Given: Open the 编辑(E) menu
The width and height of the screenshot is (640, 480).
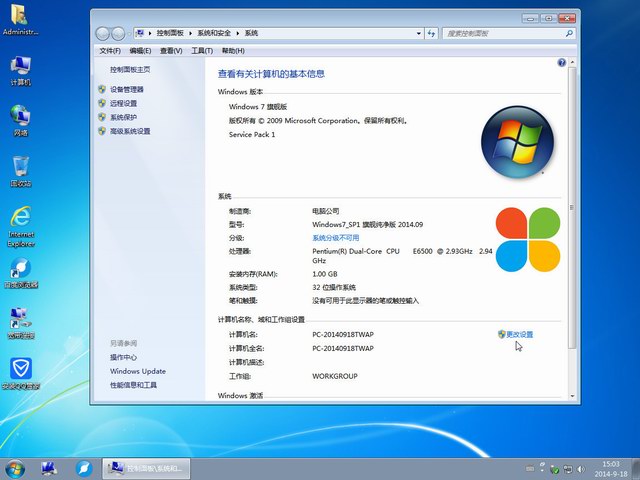Looking at the screenshot, I should (x=140, y=51).
